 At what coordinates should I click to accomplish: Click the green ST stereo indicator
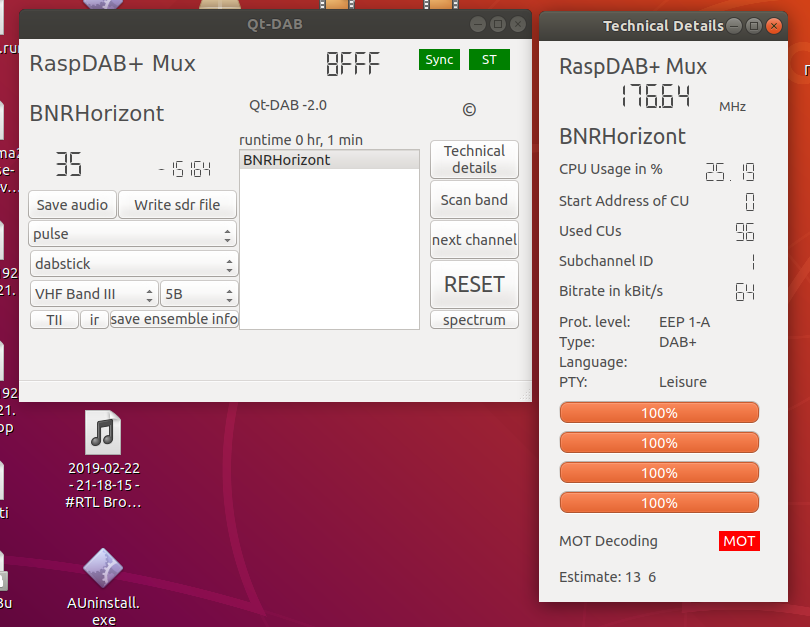[489, 59]
